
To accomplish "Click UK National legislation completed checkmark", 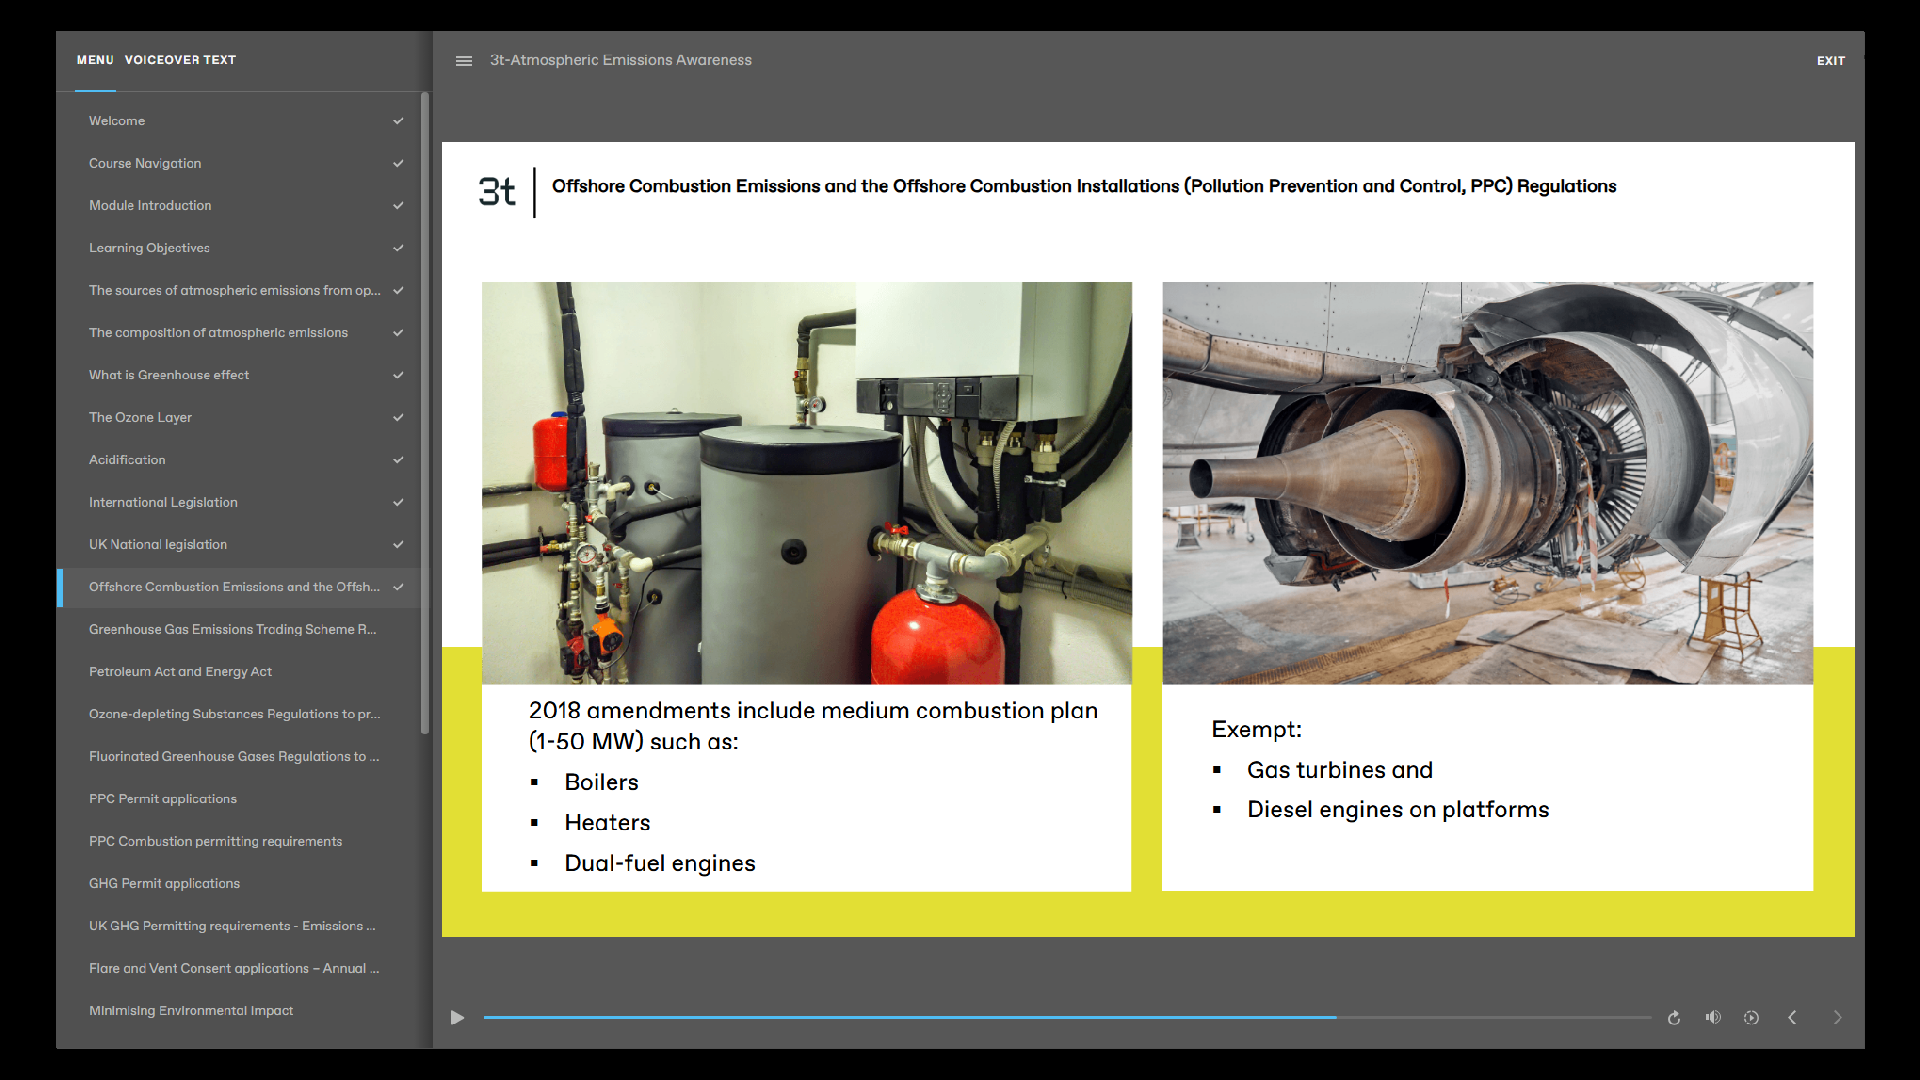I will pyautogui.click(x=398, y=545).
